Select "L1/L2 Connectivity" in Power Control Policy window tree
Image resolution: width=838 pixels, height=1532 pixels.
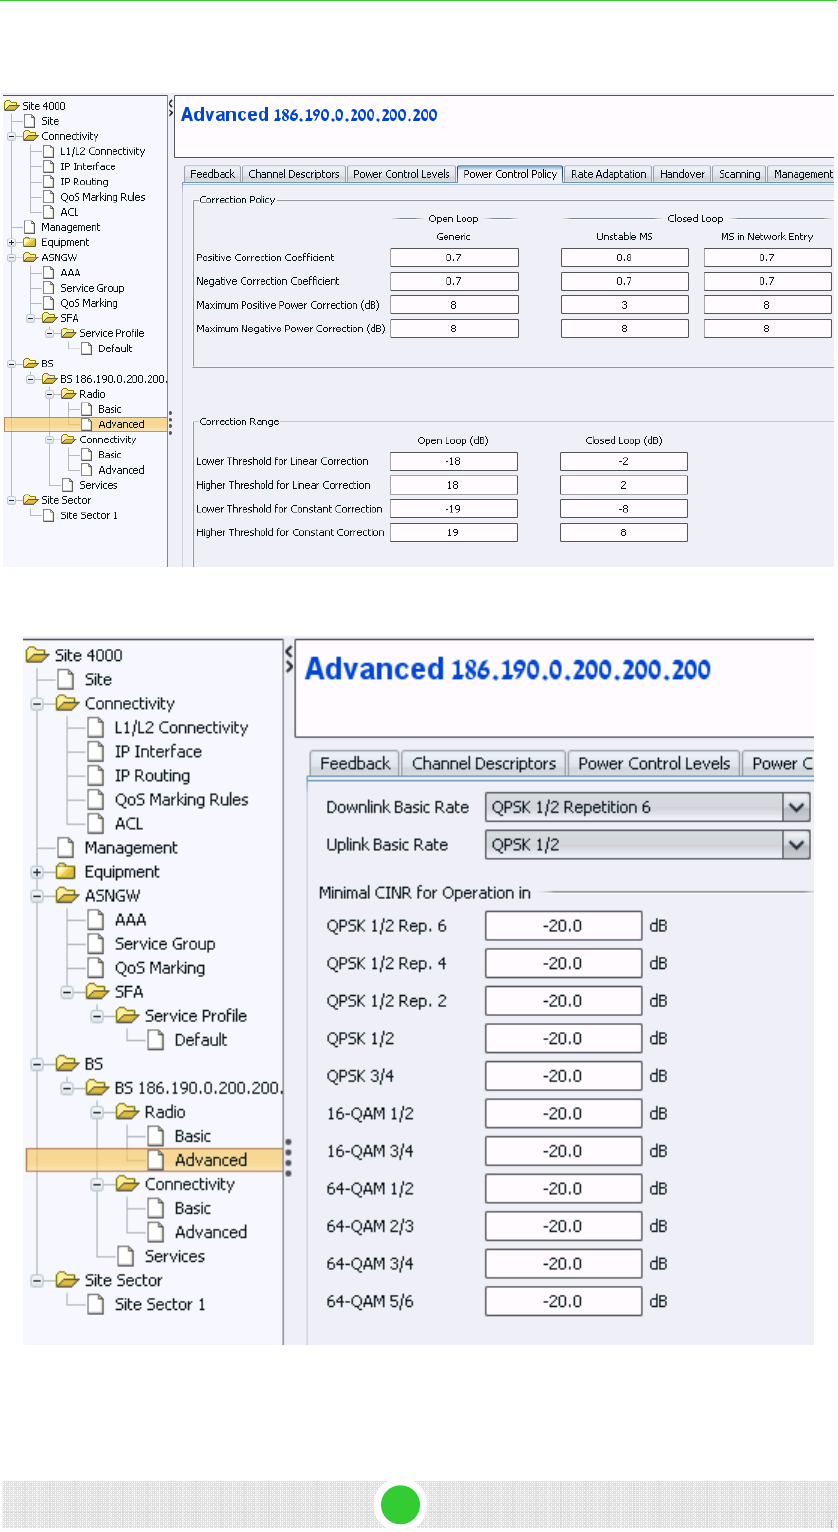[x=102, y=151]
